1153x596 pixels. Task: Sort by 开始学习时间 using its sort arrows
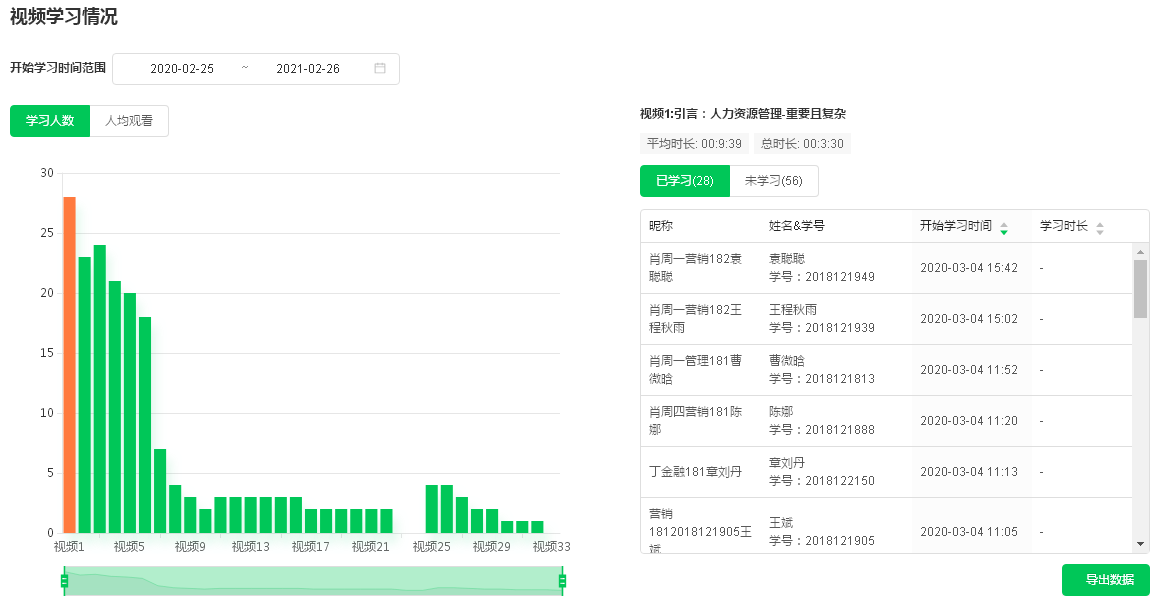1004,227
